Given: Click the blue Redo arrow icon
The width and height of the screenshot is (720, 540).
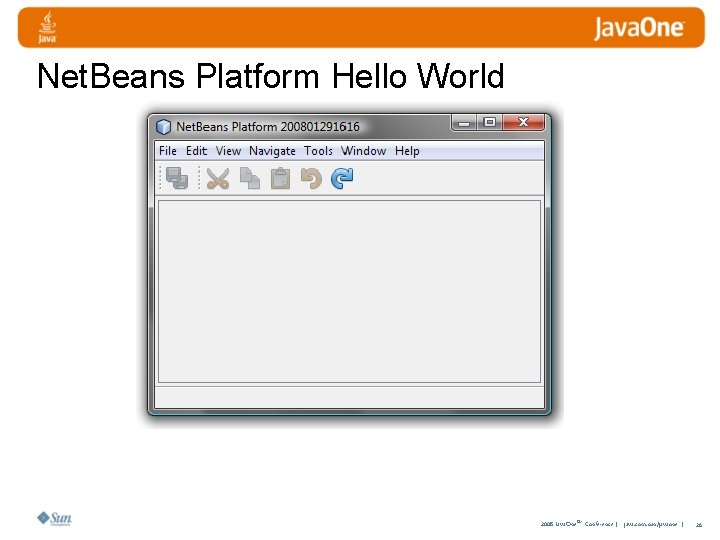Looking at the screenshot, I should [342, 178].
